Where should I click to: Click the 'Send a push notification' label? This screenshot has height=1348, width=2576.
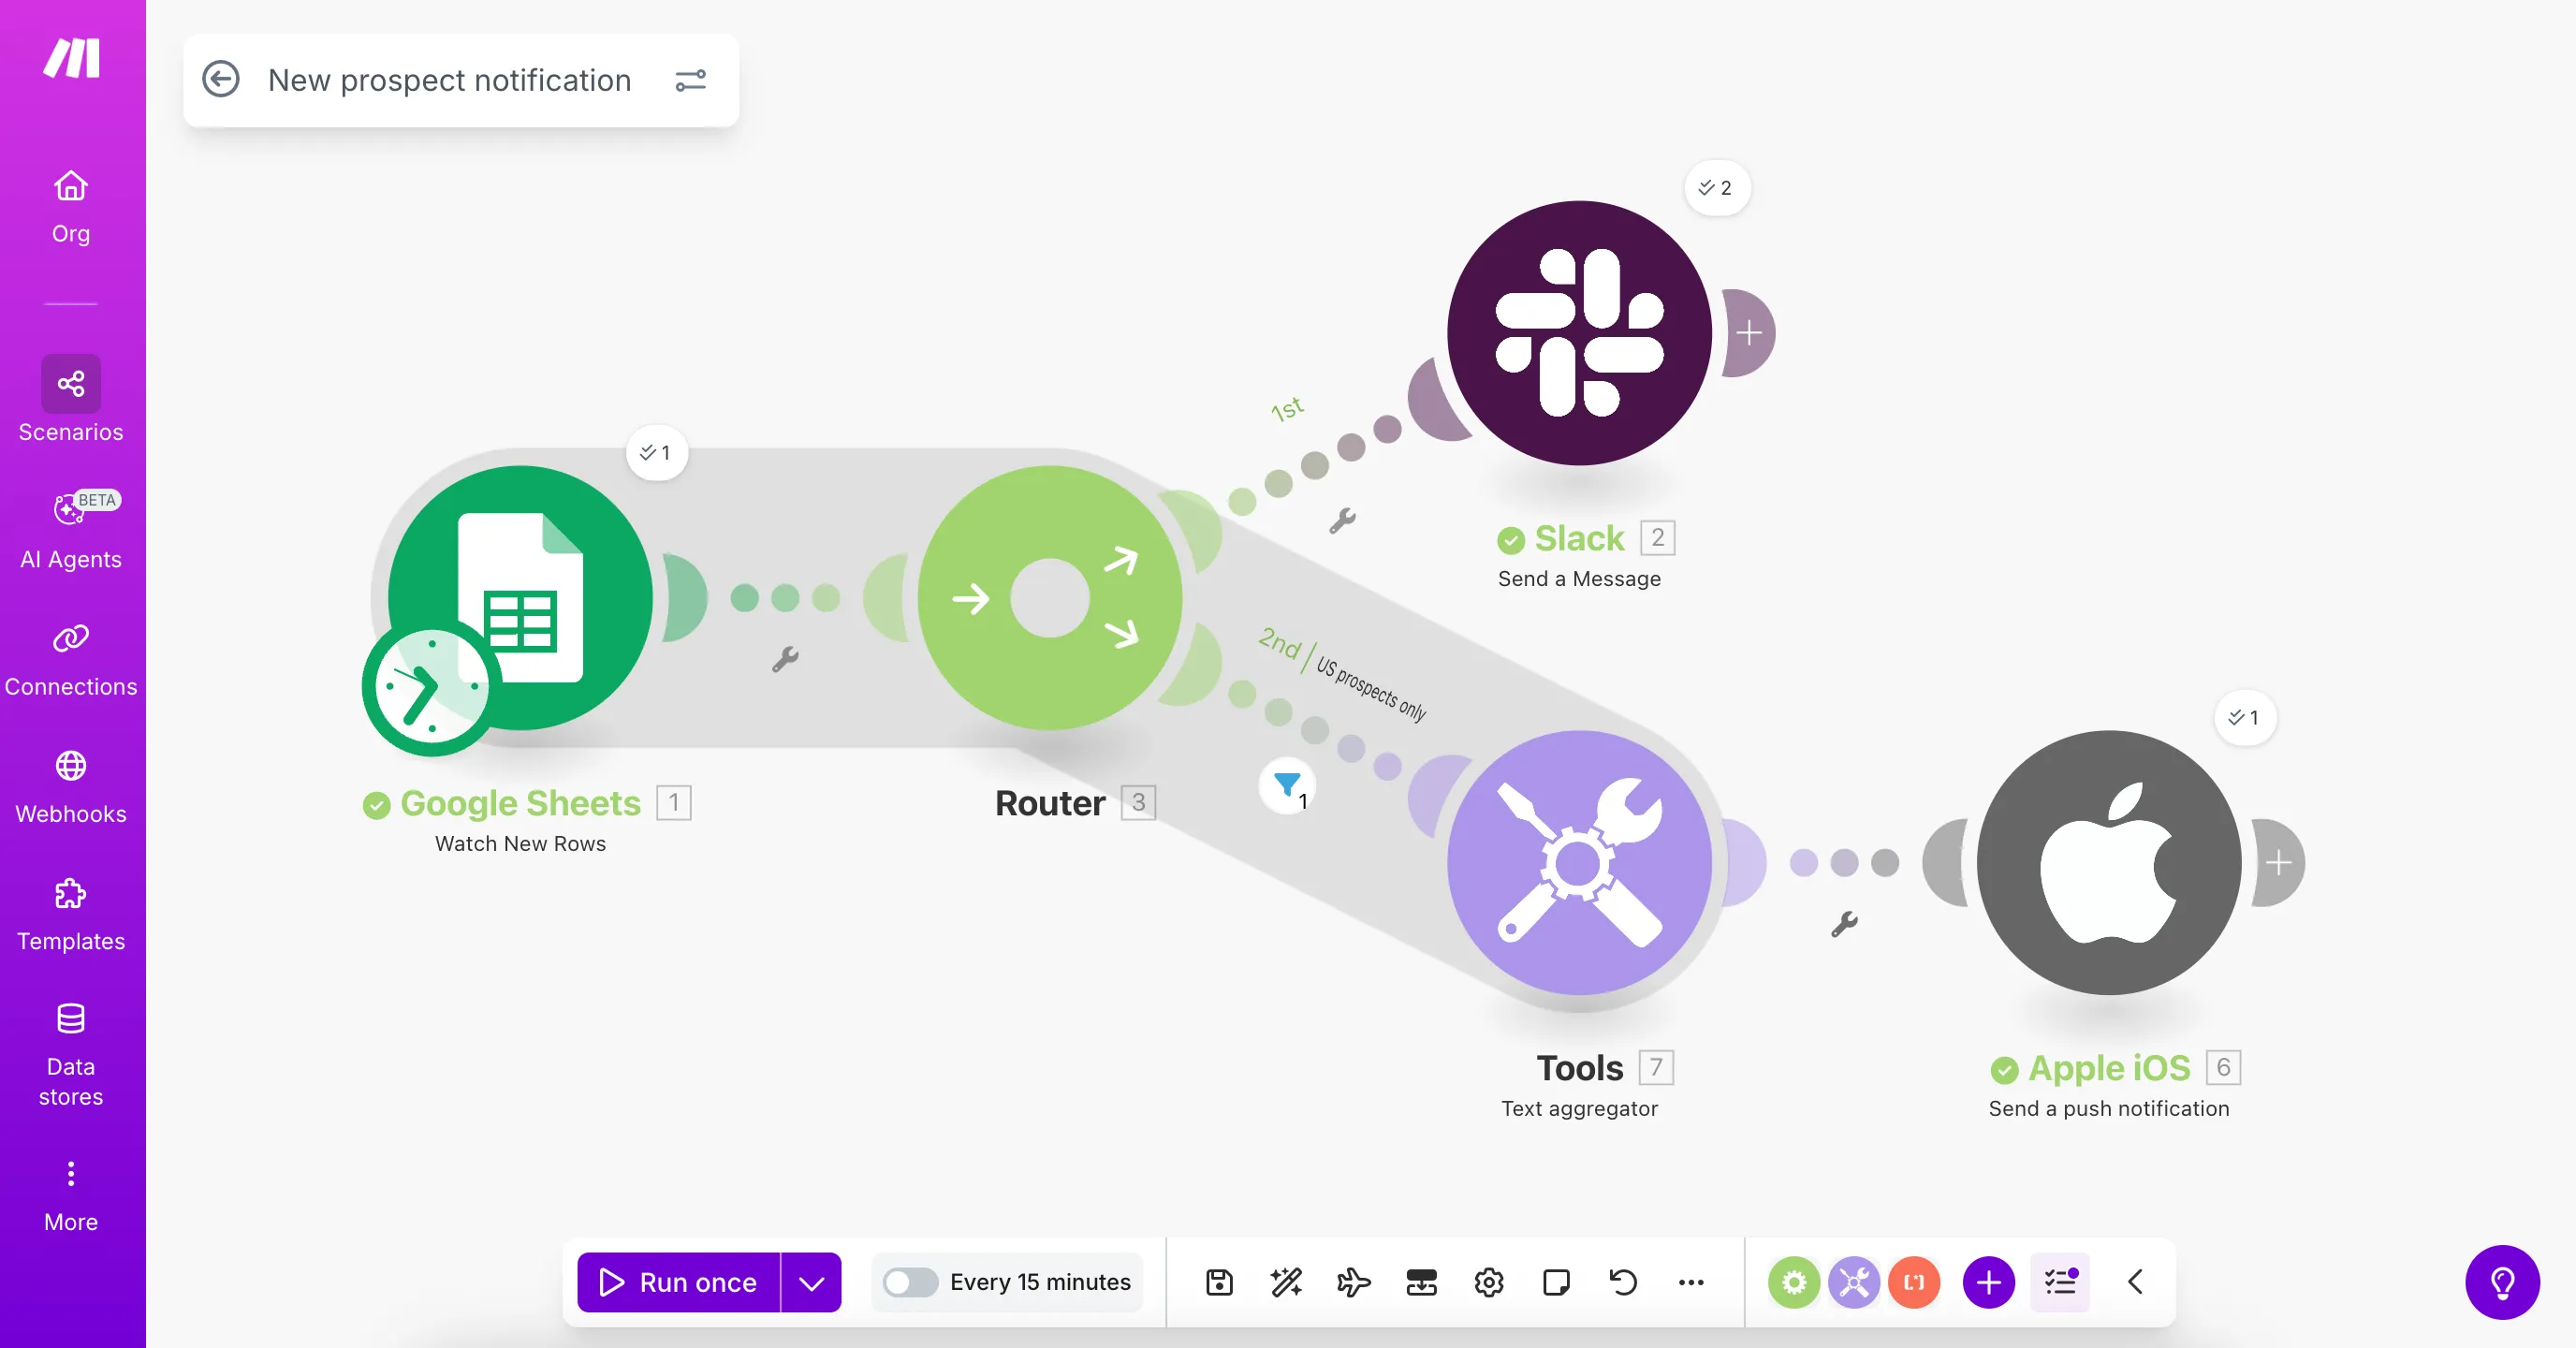tap(2108, 1108)
